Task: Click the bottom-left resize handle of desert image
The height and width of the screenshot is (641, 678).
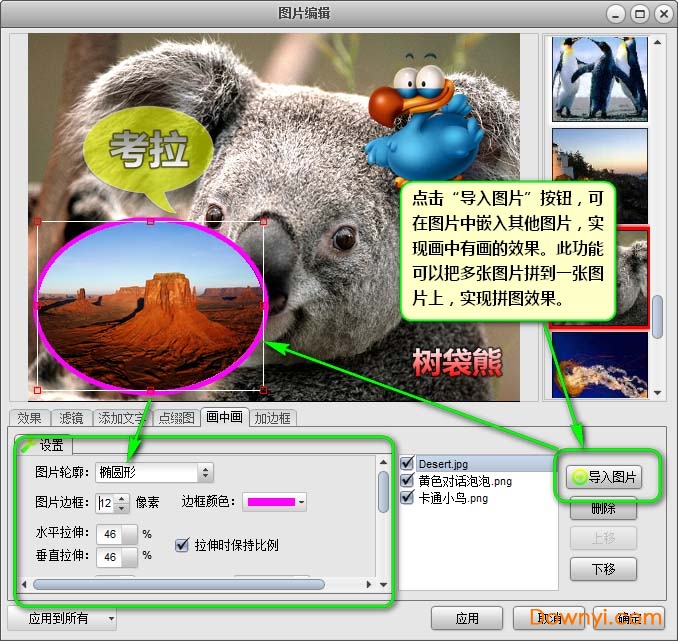Action: [x=38, y=390]
